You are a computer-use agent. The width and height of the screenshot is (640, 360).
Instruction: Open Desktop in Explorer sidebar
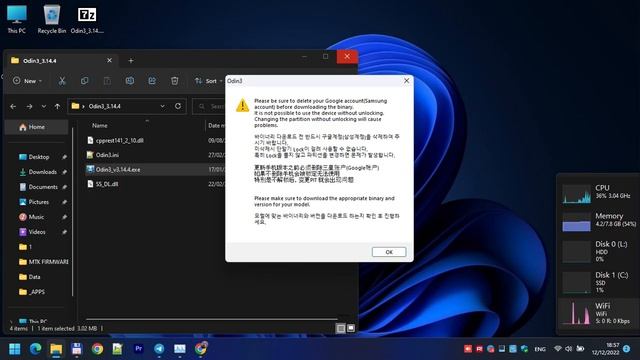pyautogui.click(x=38, y=157)
